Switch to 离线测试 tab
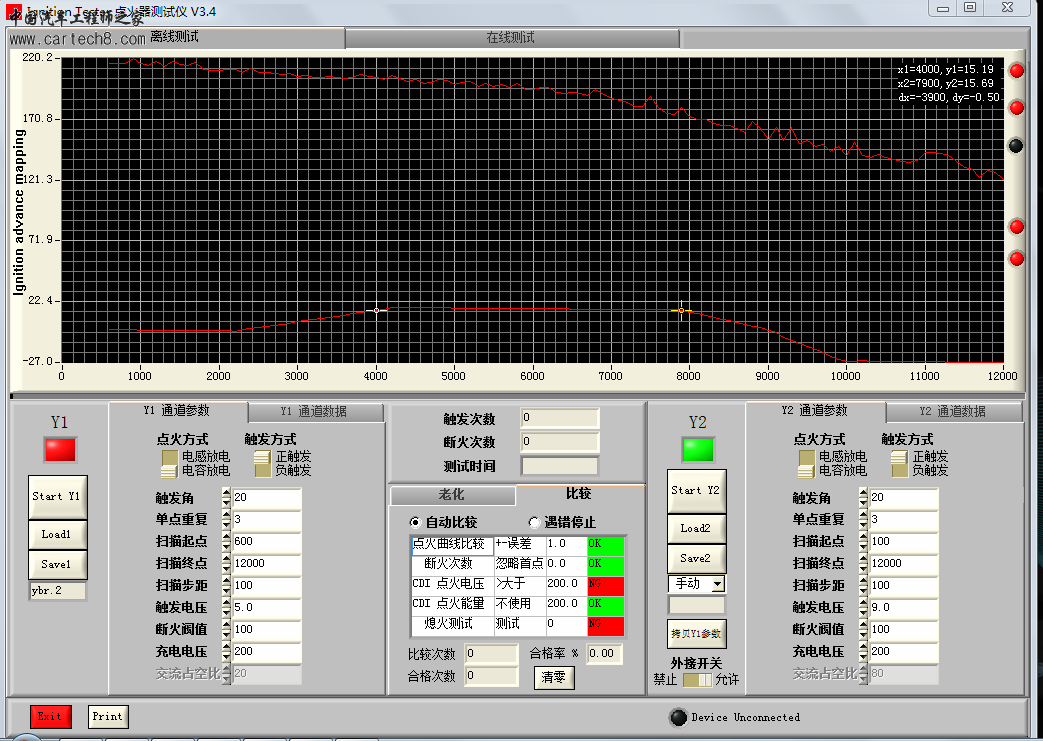 point(176,38)
